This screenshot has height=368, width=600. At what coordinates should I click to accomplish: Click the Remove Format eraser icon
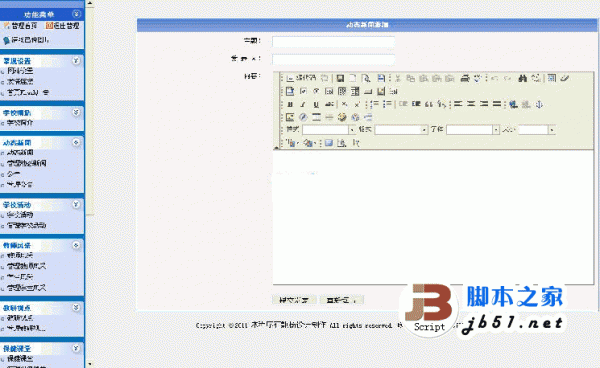[565, 78]
